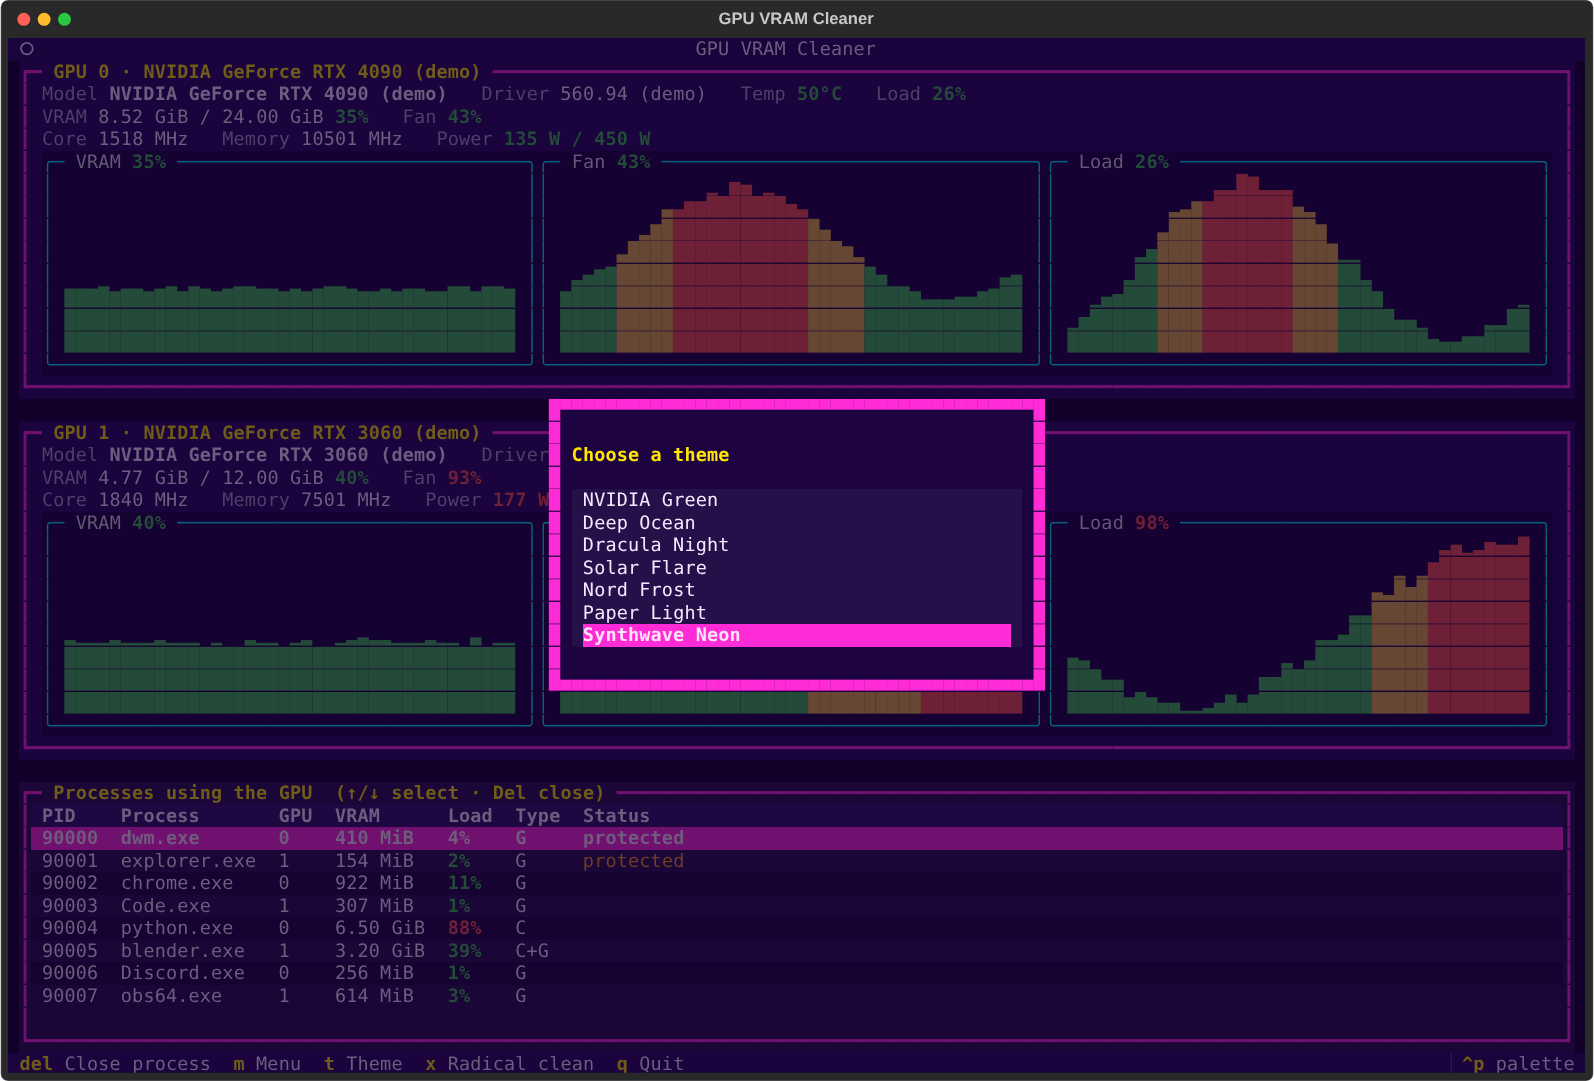Select the Solar Flare theme
This screenshot has width=1594, height=1081.
[796, 568]
